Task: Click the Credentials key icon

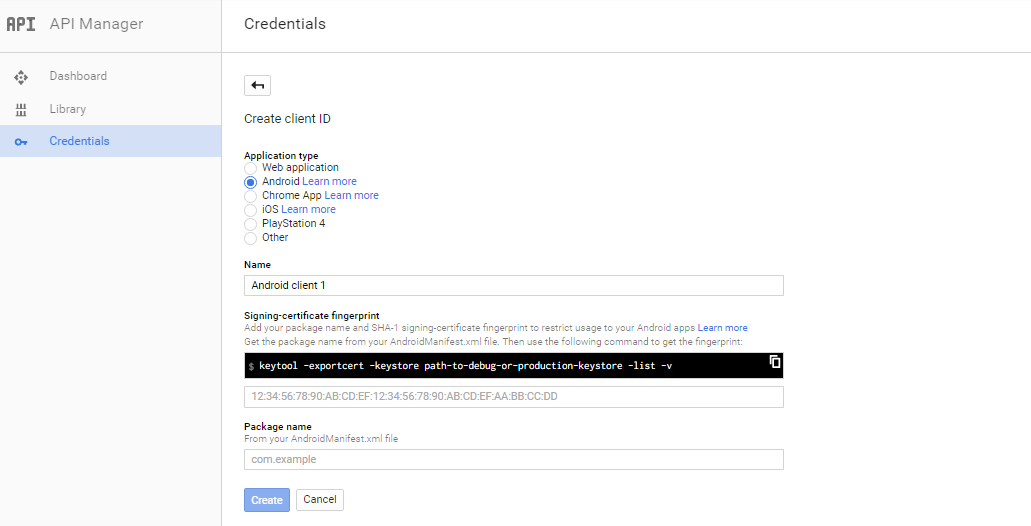Action: (21, 141)
